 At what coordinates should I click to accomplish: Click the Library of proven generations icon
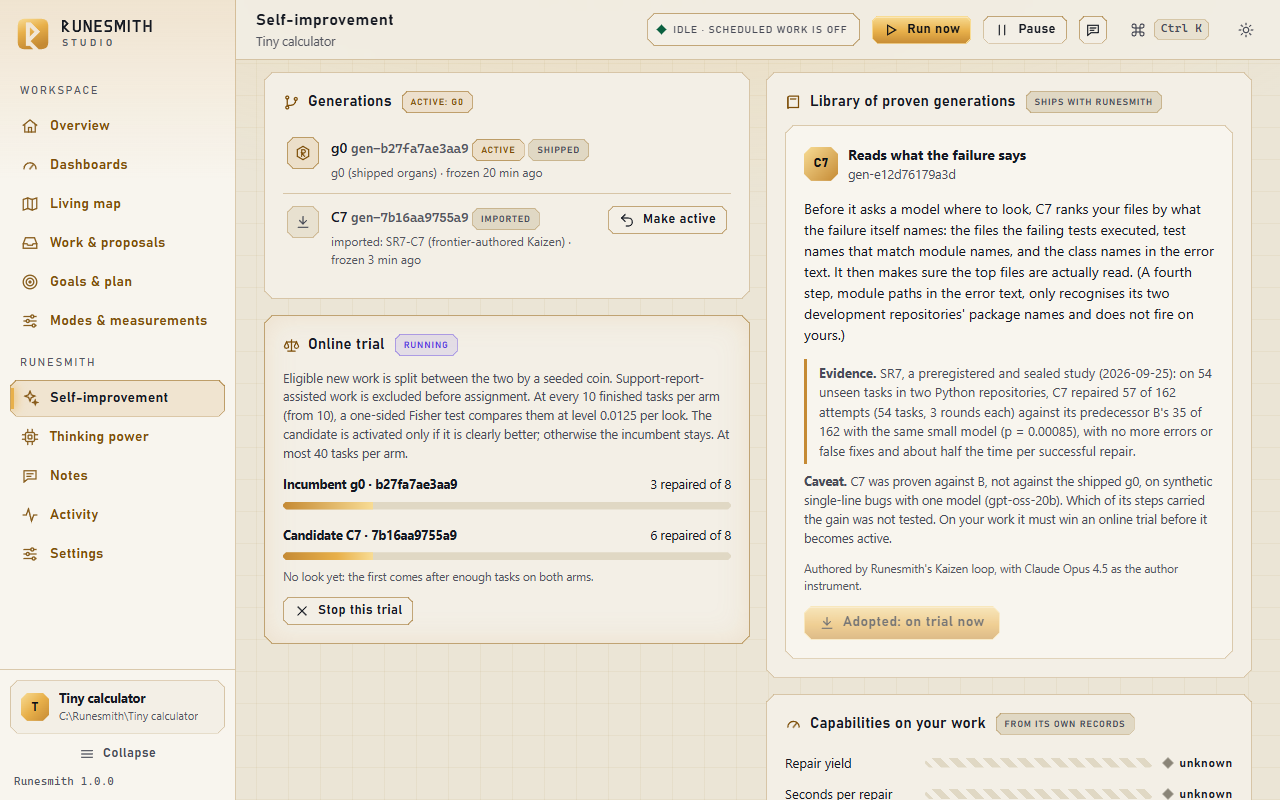pos(793,102)
